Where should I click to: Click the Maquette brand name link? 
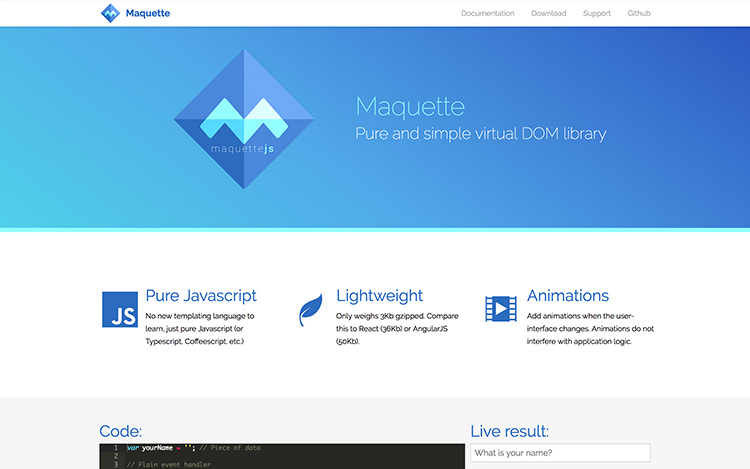pos(148,13)
